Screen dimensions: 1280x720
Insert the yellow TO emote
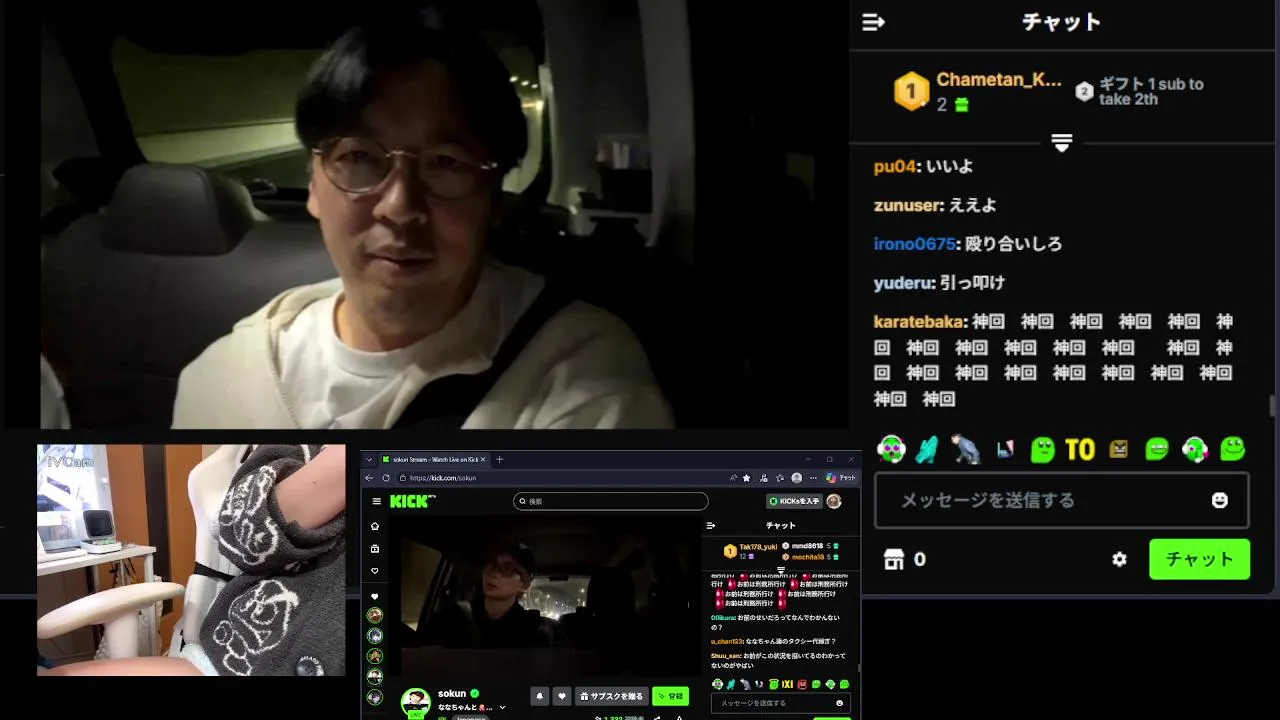[1080, 450]
